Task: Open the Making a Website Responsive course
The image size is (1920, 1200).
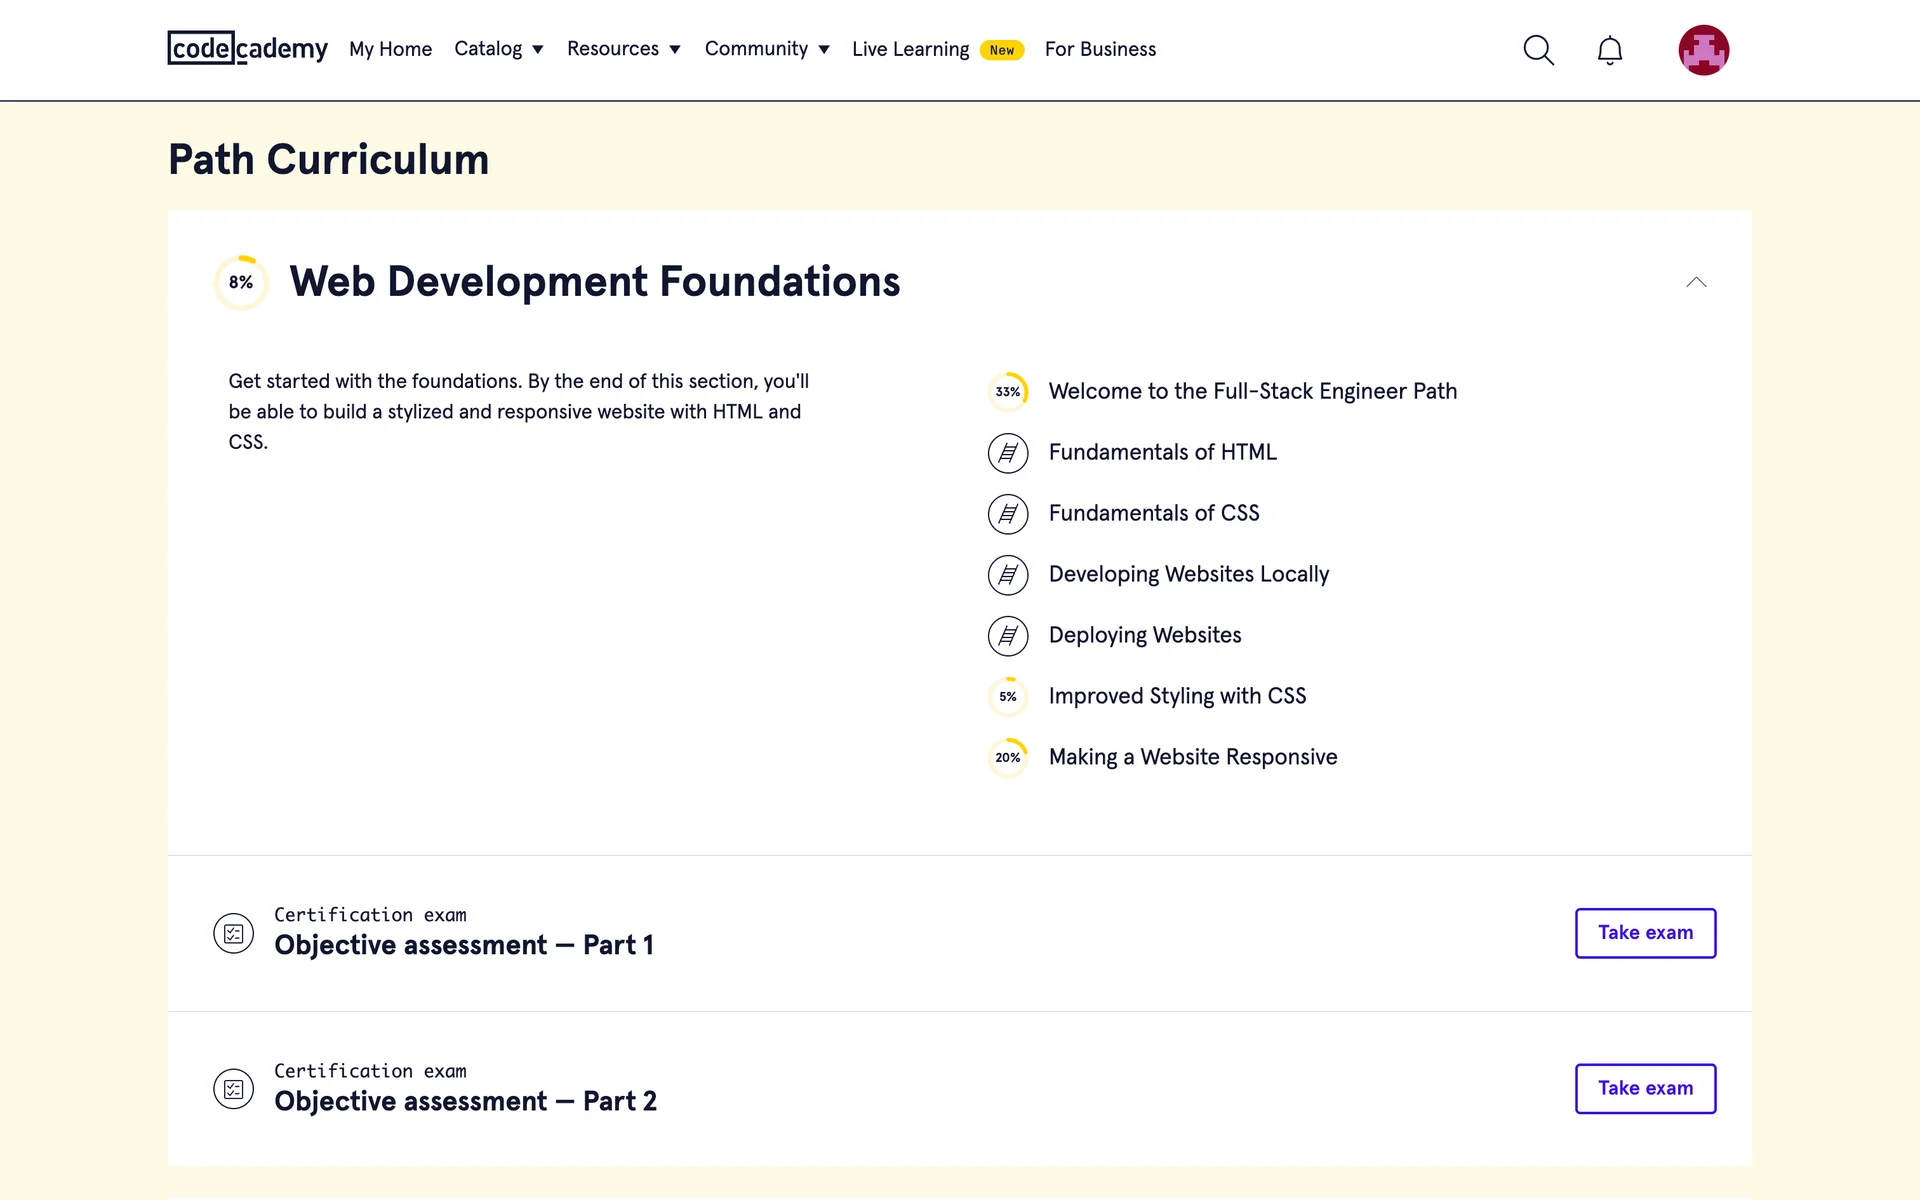Action: [x=1192, y=757]
